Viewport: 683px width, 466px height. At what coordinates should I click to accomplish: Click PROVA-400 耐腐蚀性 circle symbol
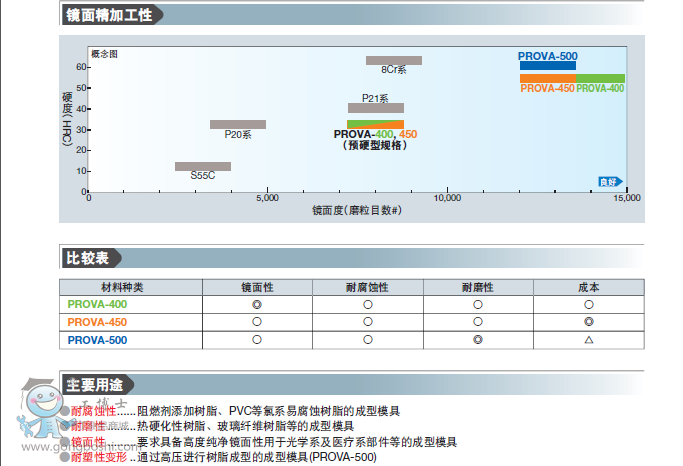pyautogui.click(x=368, y=304)
